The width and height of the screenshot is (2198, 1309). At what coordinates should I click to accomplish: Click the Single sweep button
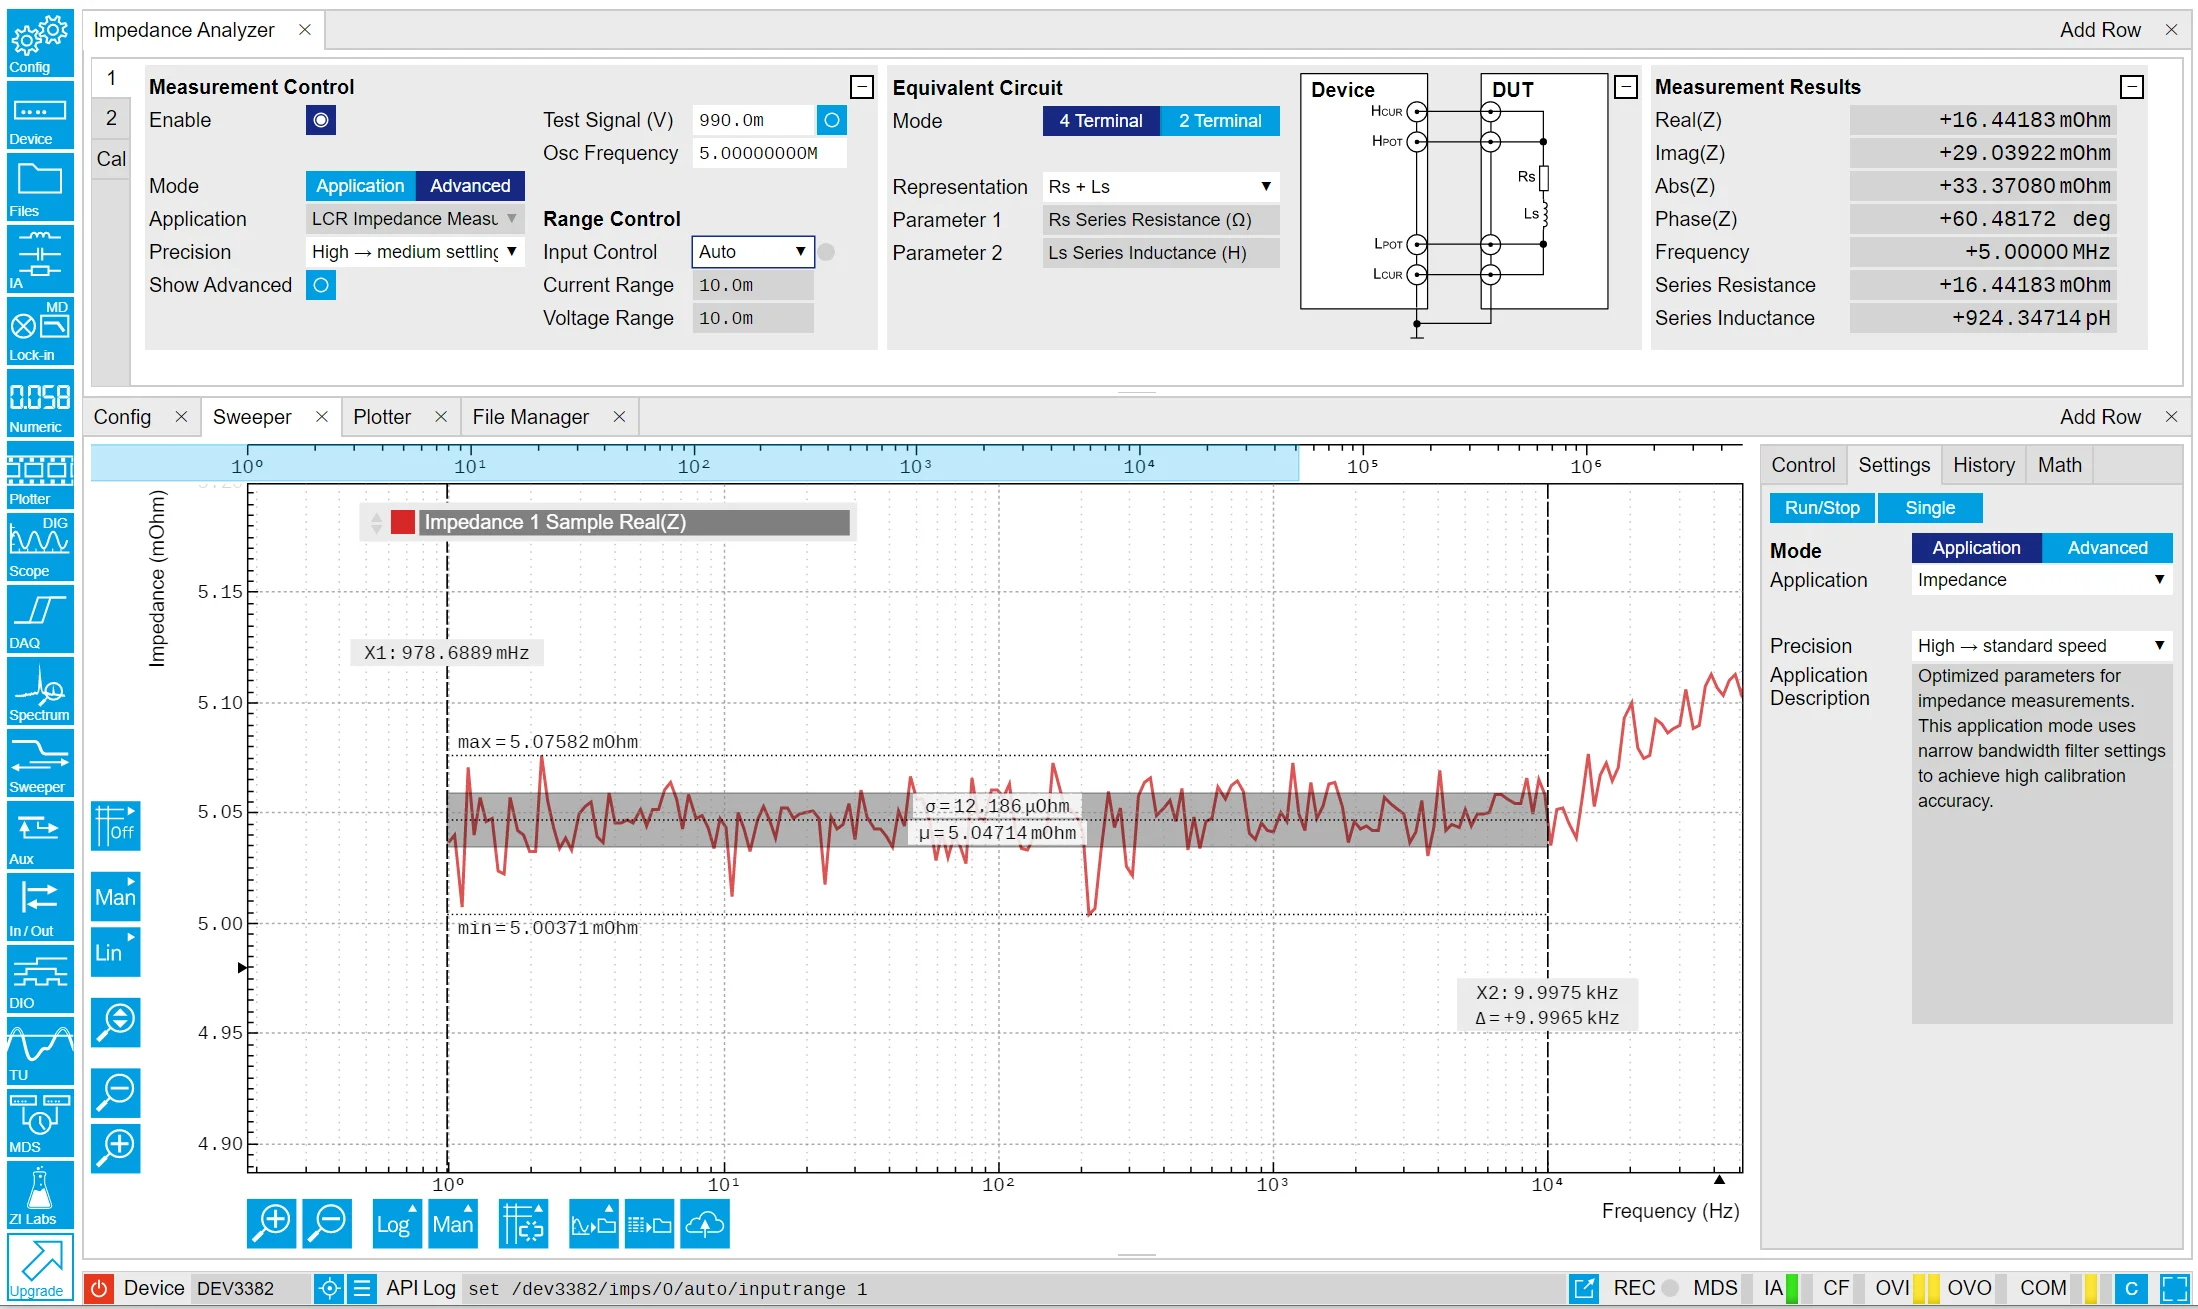pyautogui.click(x=1930, y=508)
